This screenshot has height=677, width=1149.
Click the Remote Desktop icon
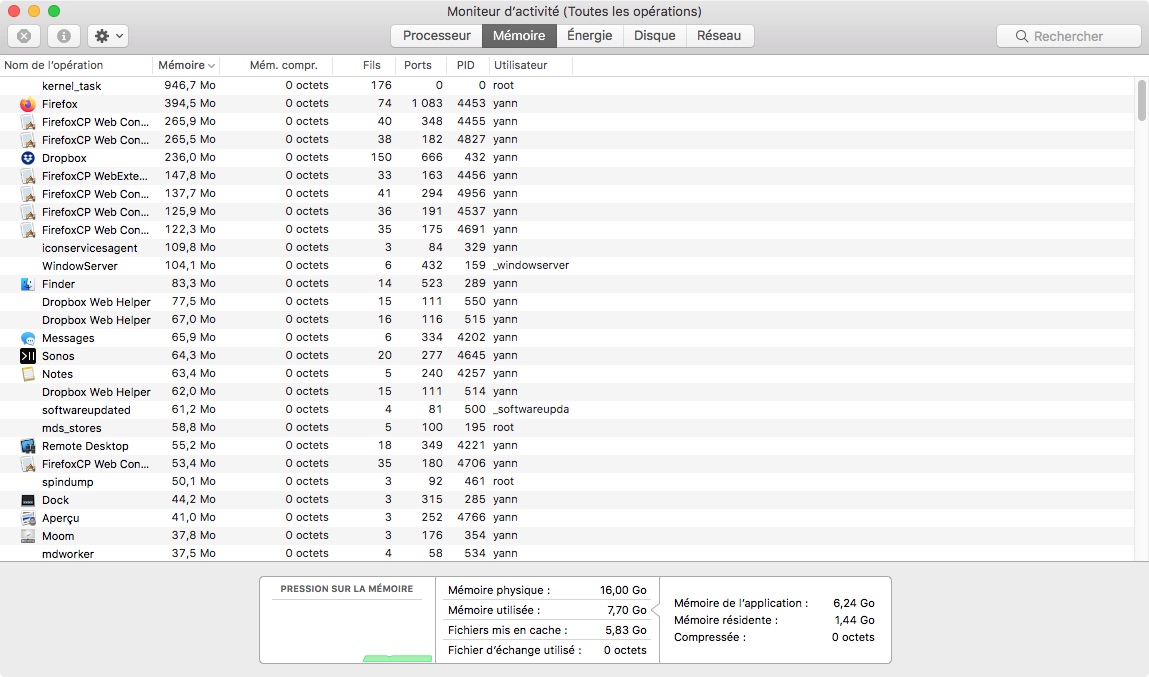(27, 446)
